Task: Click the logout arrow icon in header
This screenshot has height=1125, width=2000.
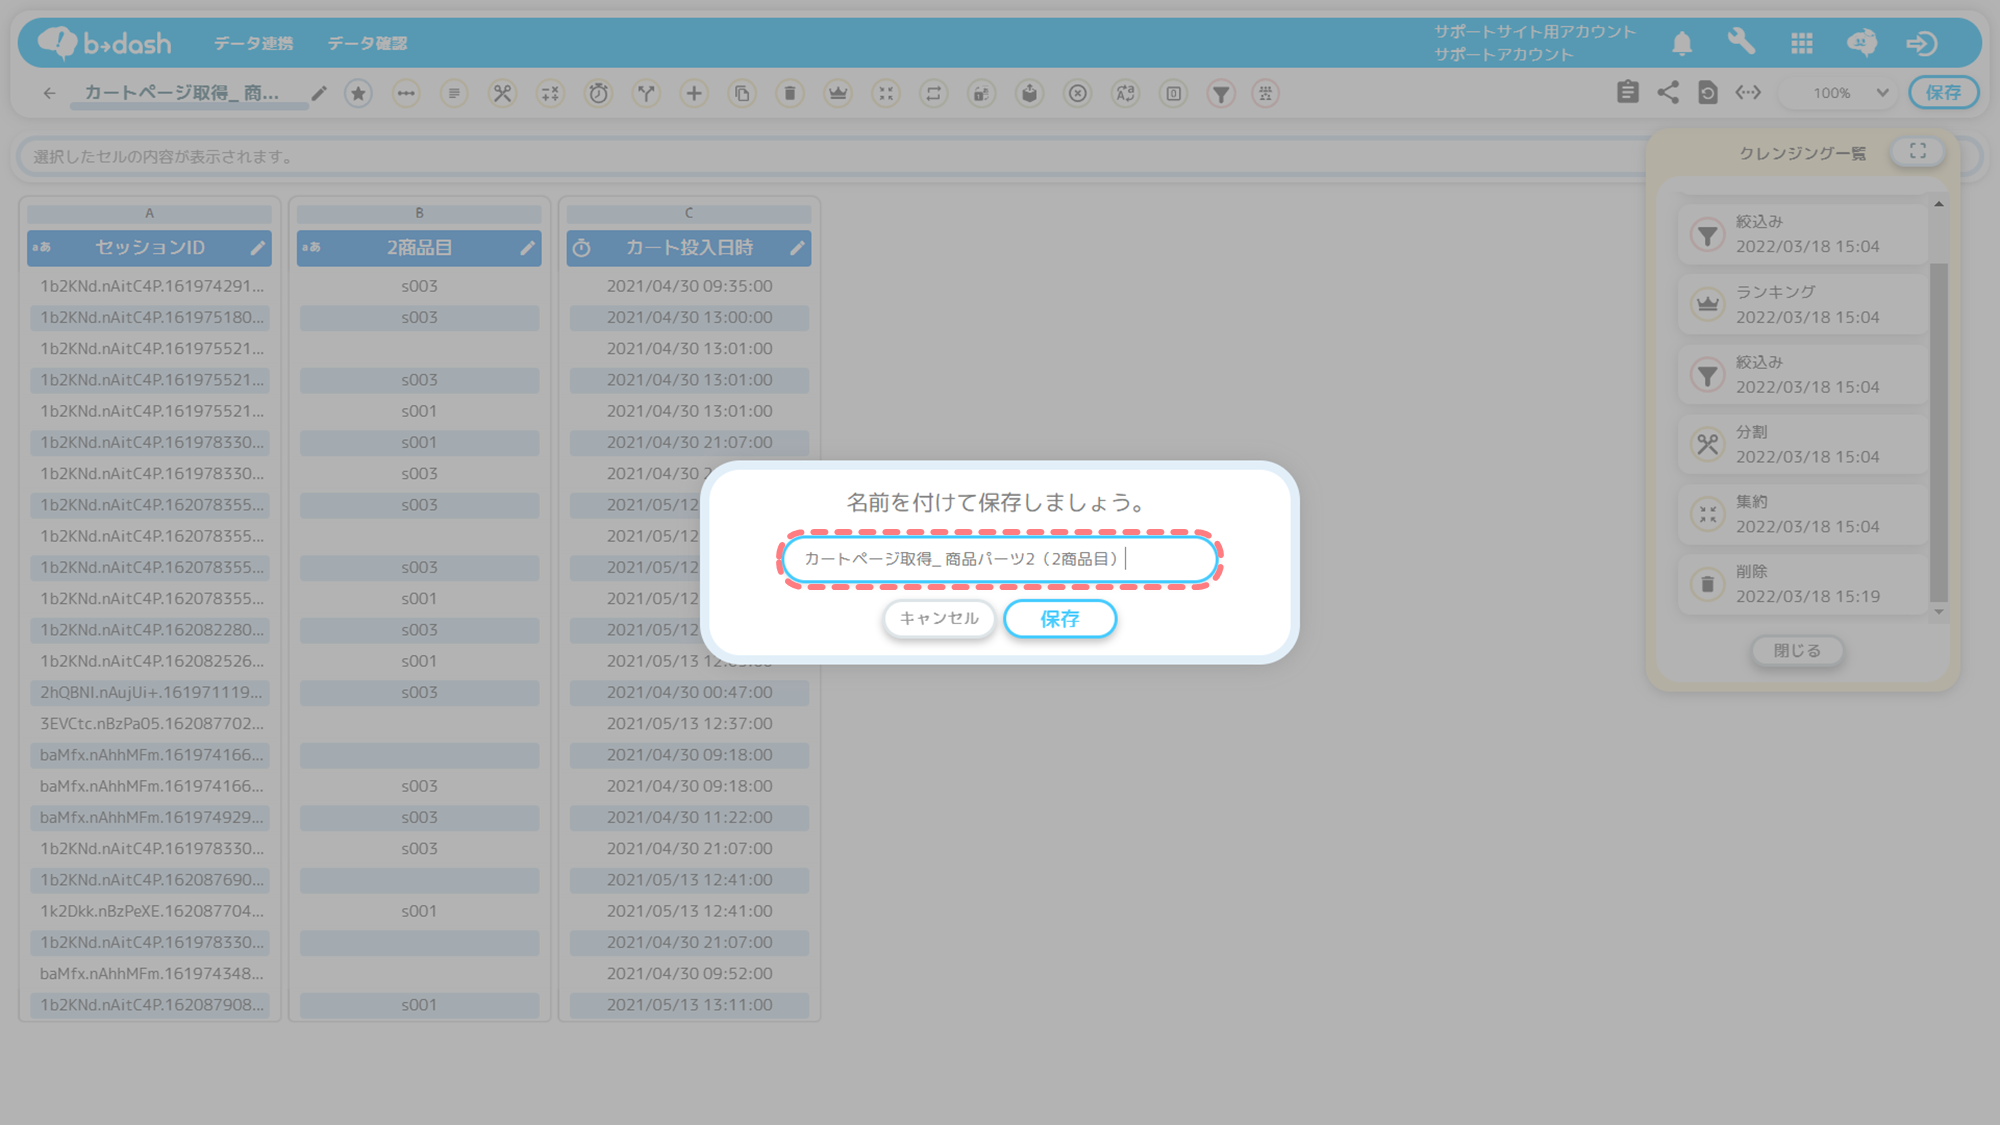Action: 1922,43
